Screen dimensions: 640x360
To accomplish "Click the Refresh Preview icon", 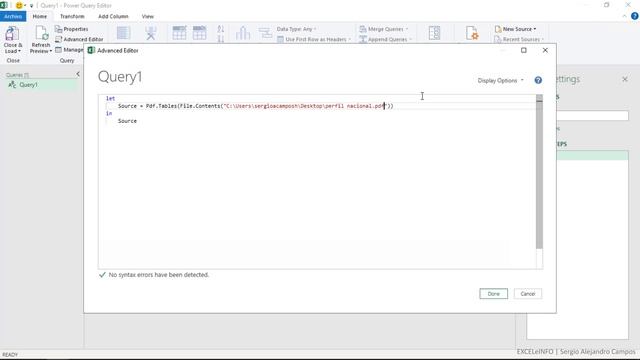I will point(41,33).
